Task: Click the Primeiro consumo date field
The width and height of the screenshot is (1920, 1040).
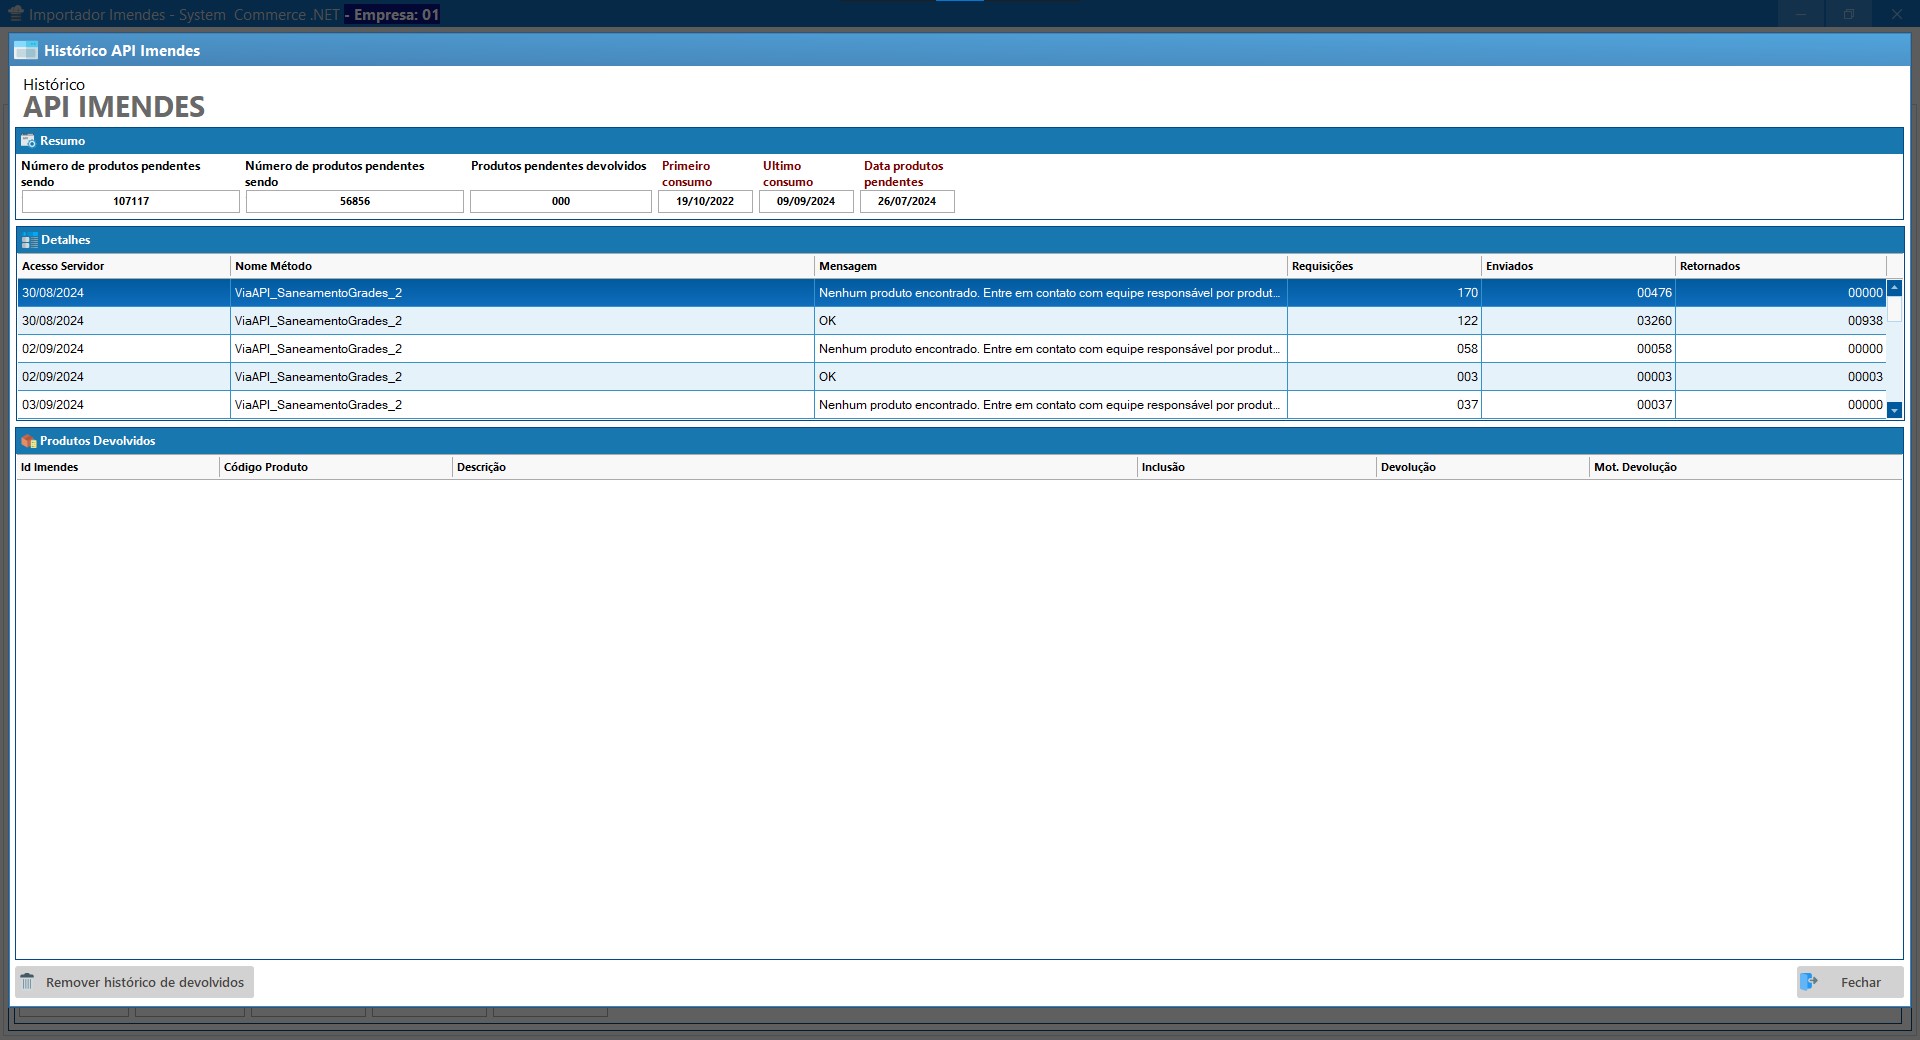Action: coord(705,202)
